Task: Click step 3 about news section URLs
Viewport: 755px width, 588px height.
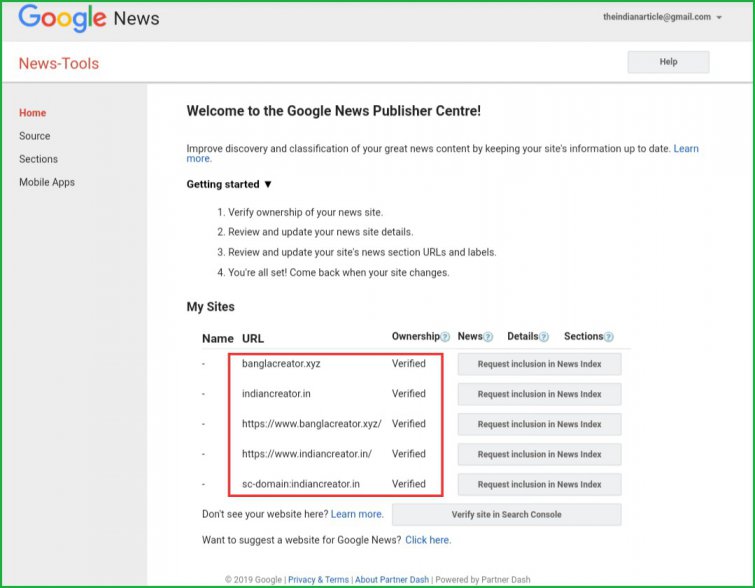Action: [356, 252]
